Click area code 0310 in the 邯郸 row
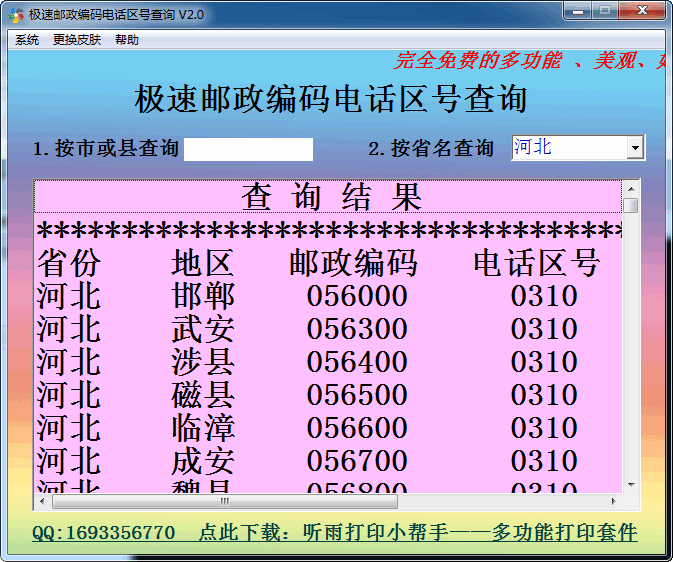The image size is (673, 562). 544,296
